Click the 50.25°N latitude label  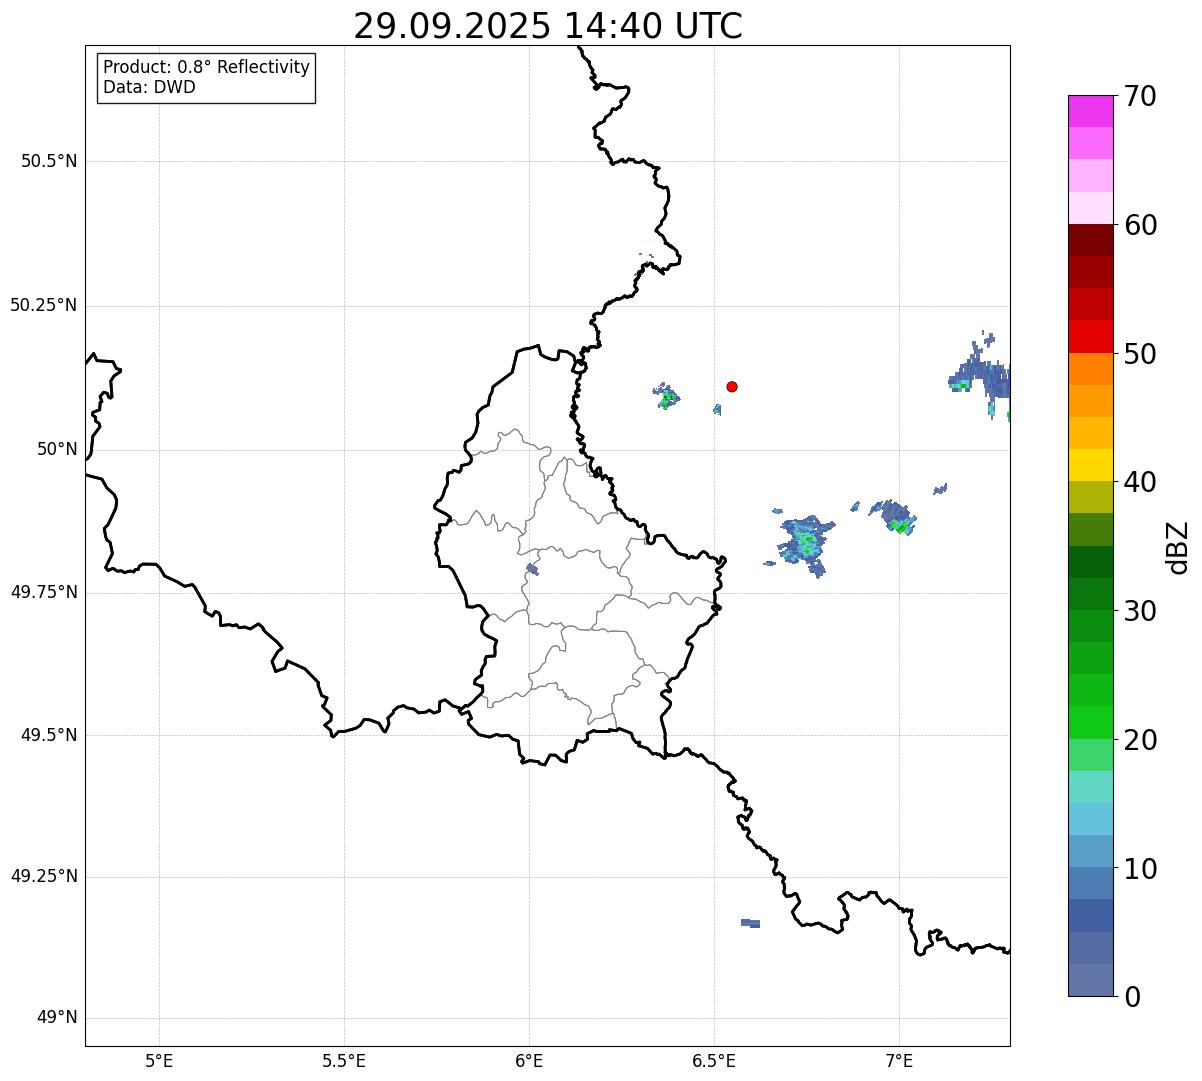(44, 305)
